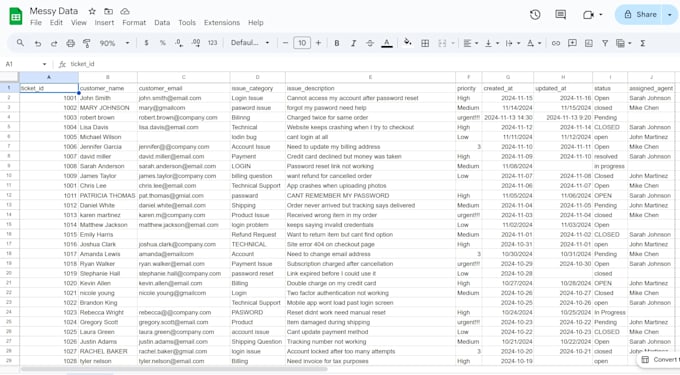Image resolution: width=680 pixels, height=375 pixels.
Task: Open the borders tool
Action: [425, 43]
